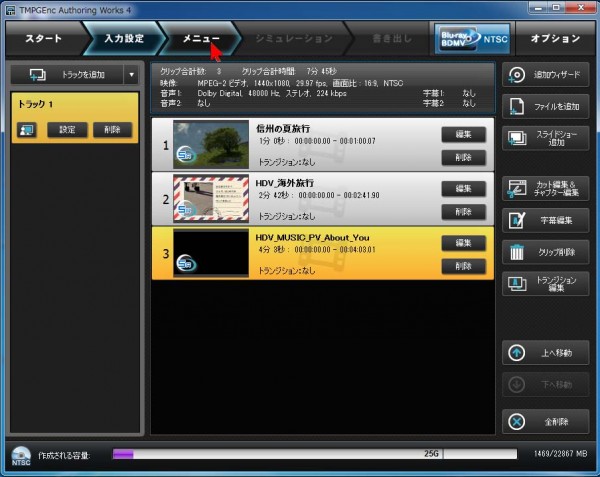The image size is (600, 477).
Task: Click 編集 for HDV_海外旅行 clip
Action: point(463,189)
